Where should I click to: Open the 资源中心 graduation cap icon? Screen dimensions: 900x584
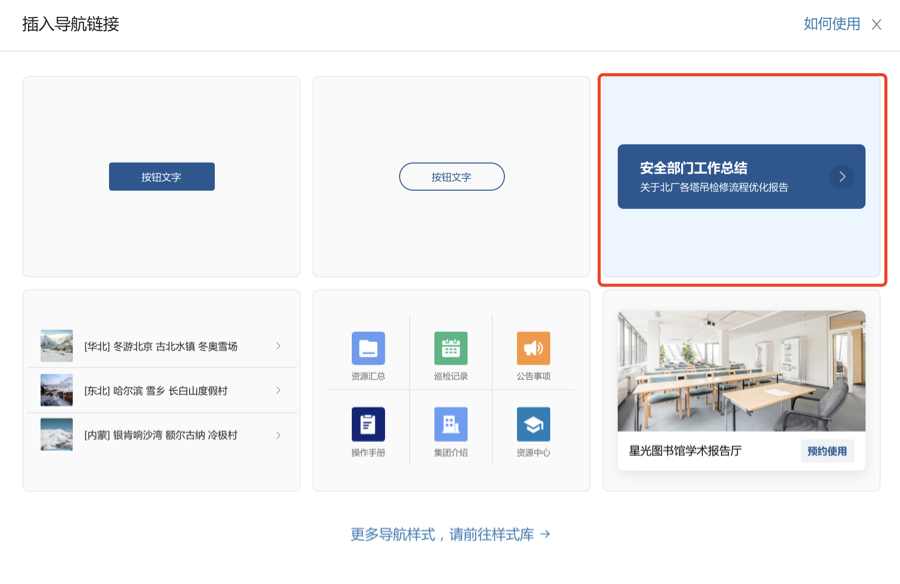[x=533, y=424]
